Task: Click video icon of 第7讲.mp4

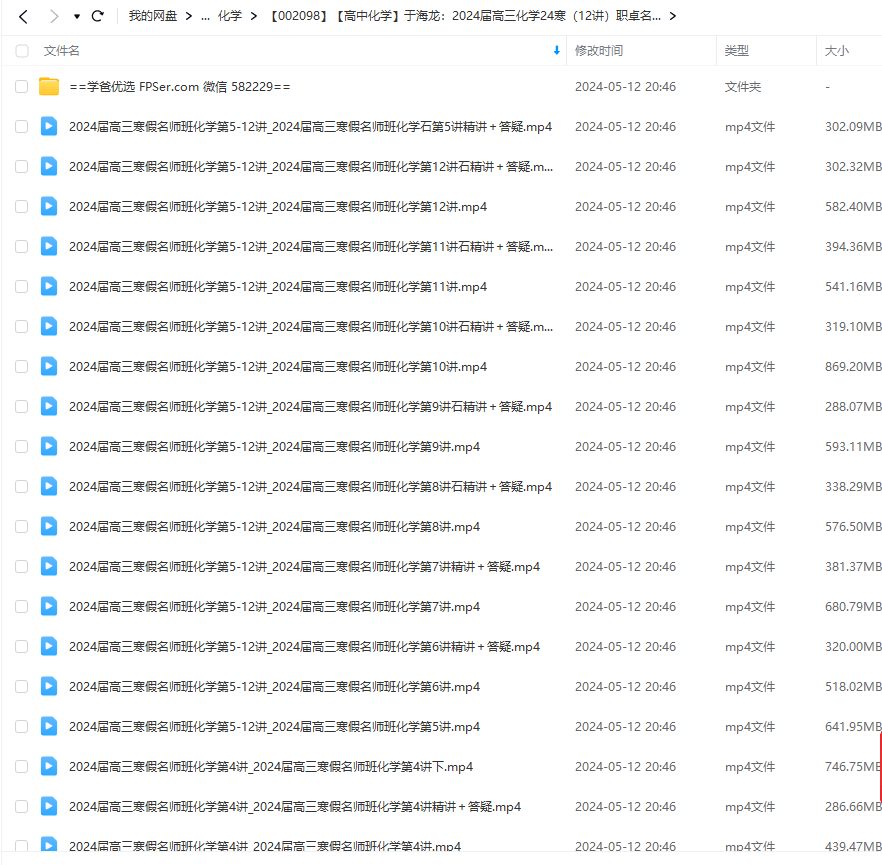Action: coord(49,605)
